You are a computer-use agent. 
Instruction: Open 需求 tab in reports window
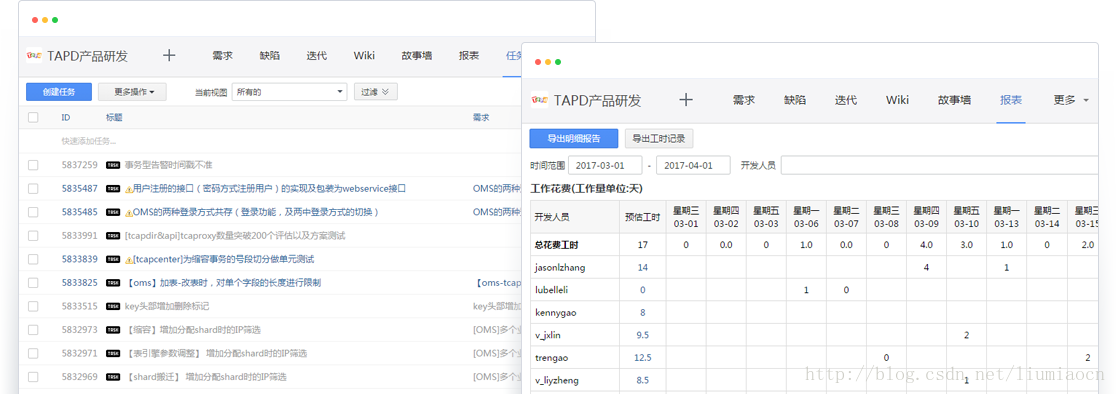coord(744,100)
